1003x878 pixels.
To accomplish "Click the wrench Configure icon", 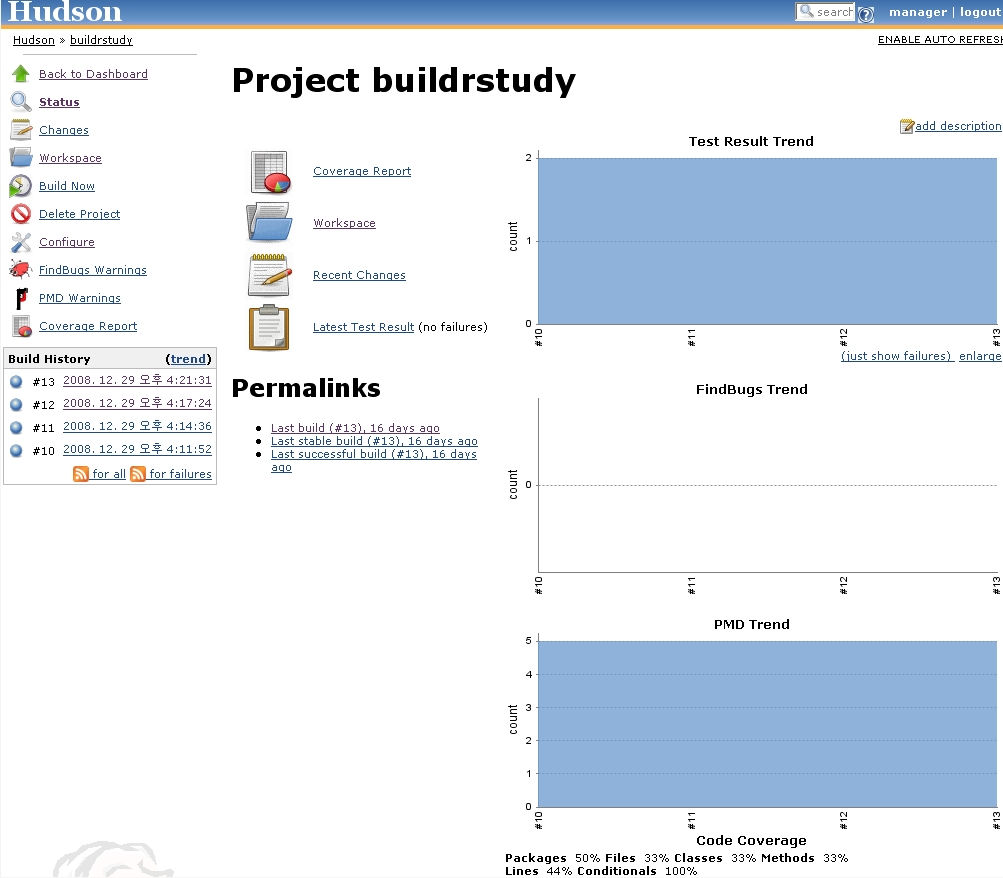I will (20, 242).
